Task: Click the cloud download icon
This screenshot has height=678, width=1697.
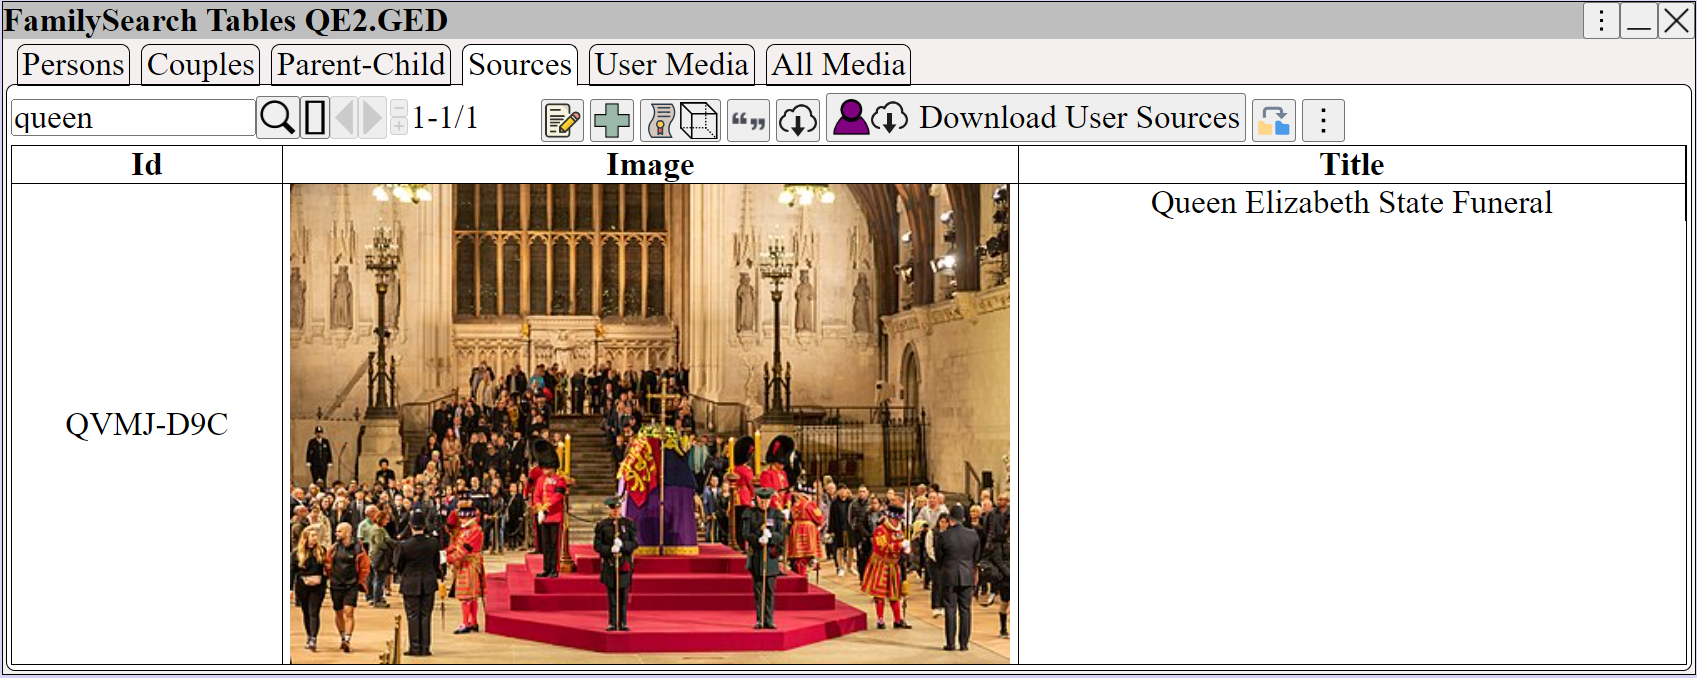Action: click(x=798, y=120)
